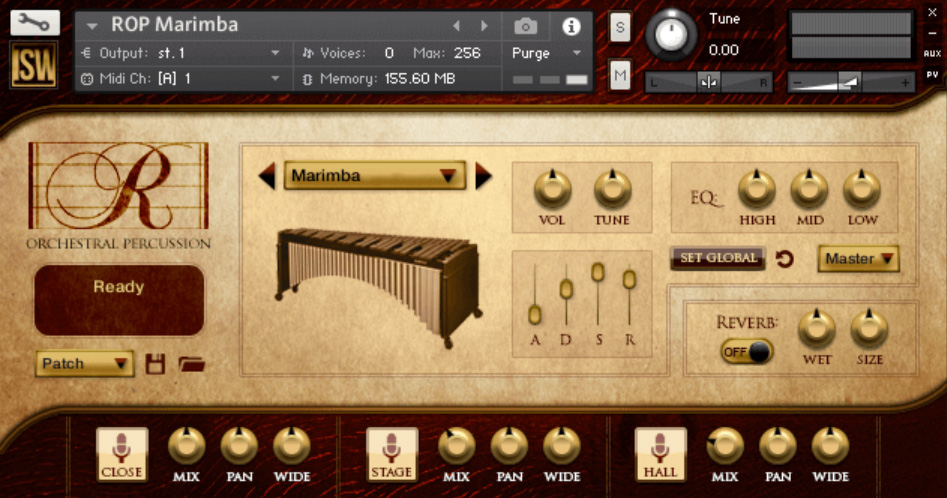947x498 pixels.
Task: Toggle the reverb OFF switch
Action: click(746, 351)
